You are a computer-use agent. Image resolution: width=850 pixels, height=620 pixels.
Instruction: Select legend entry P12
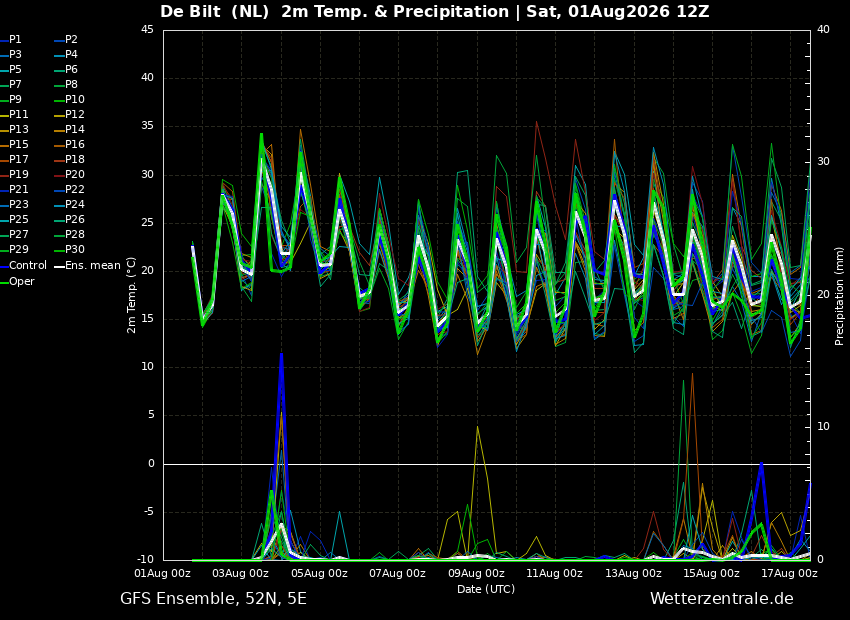(70, 115)
